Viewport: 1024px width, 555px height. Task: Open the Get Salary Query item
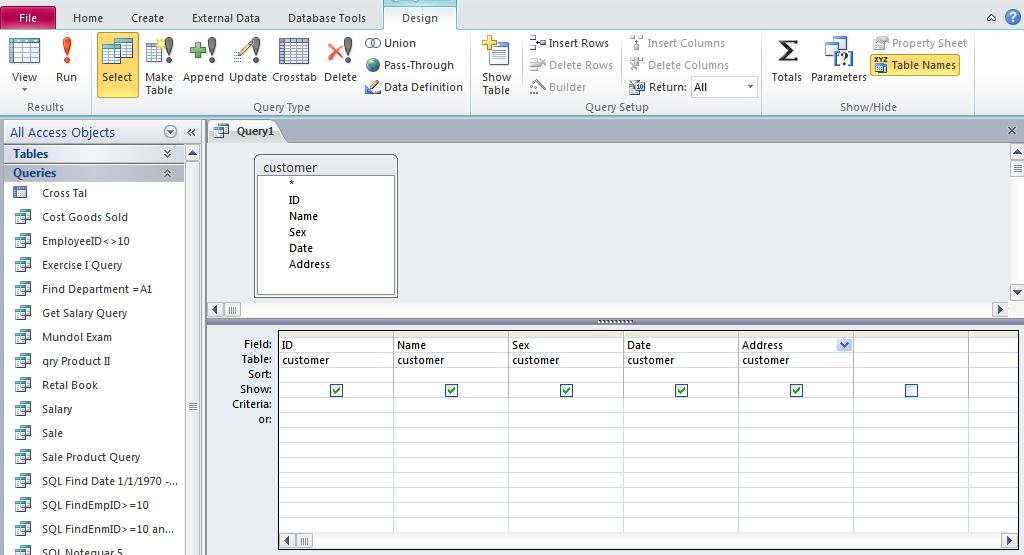click(84, 313)
